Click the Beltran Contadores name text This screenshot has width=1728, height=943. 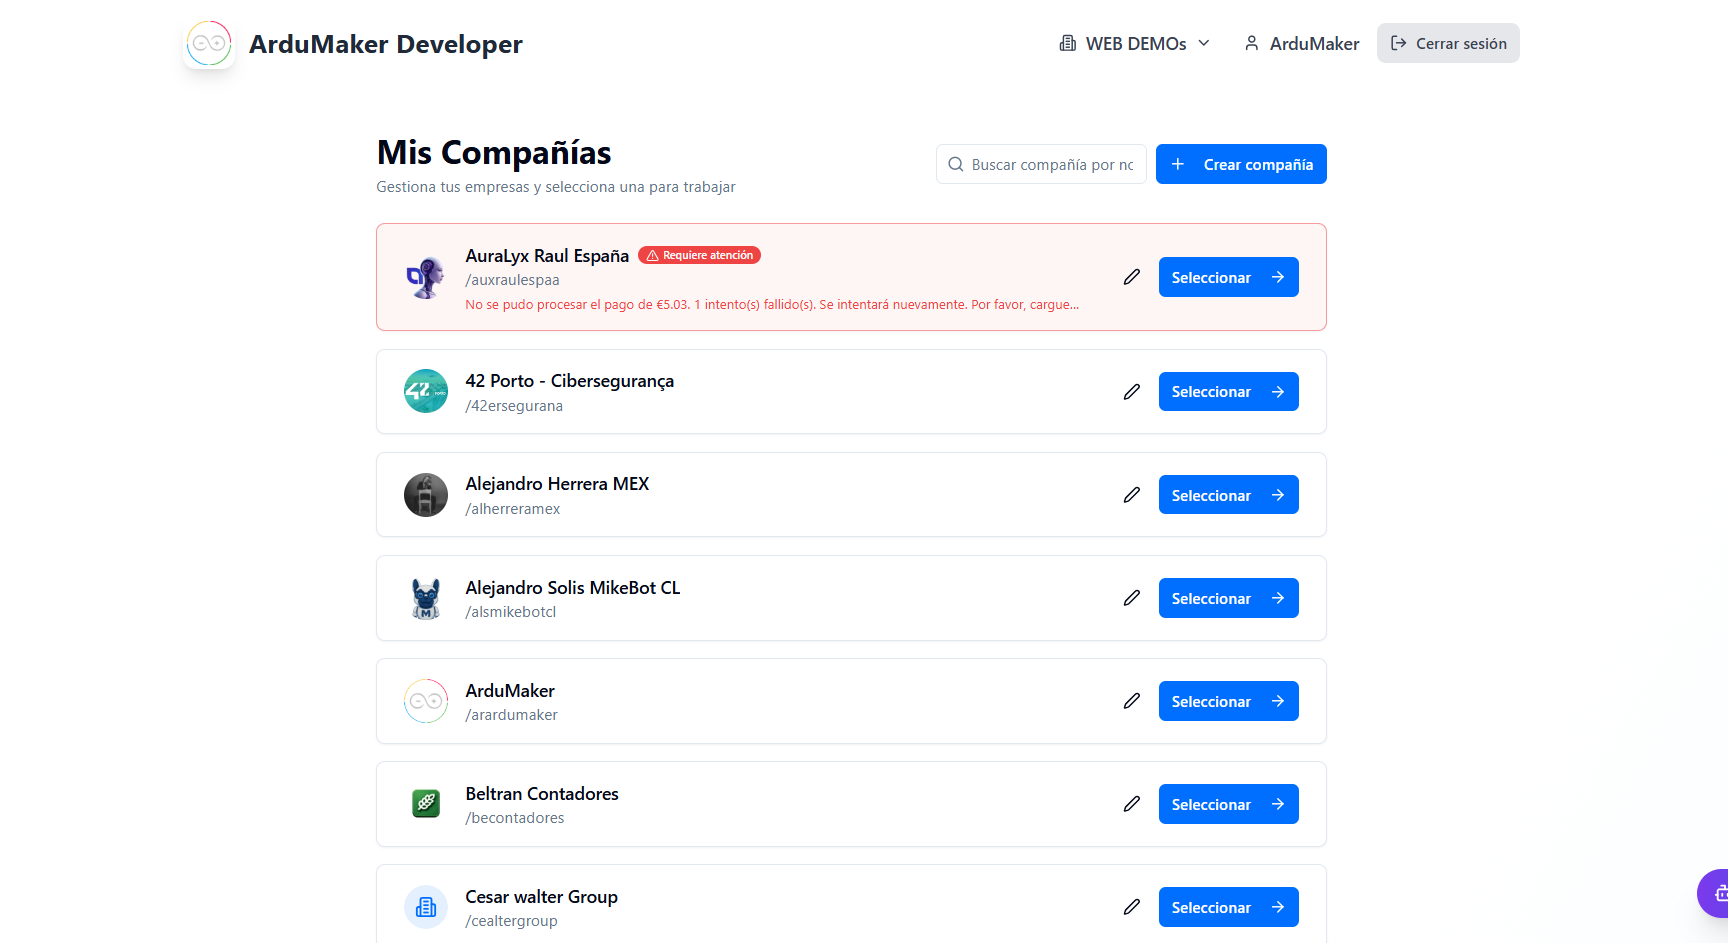542,794
